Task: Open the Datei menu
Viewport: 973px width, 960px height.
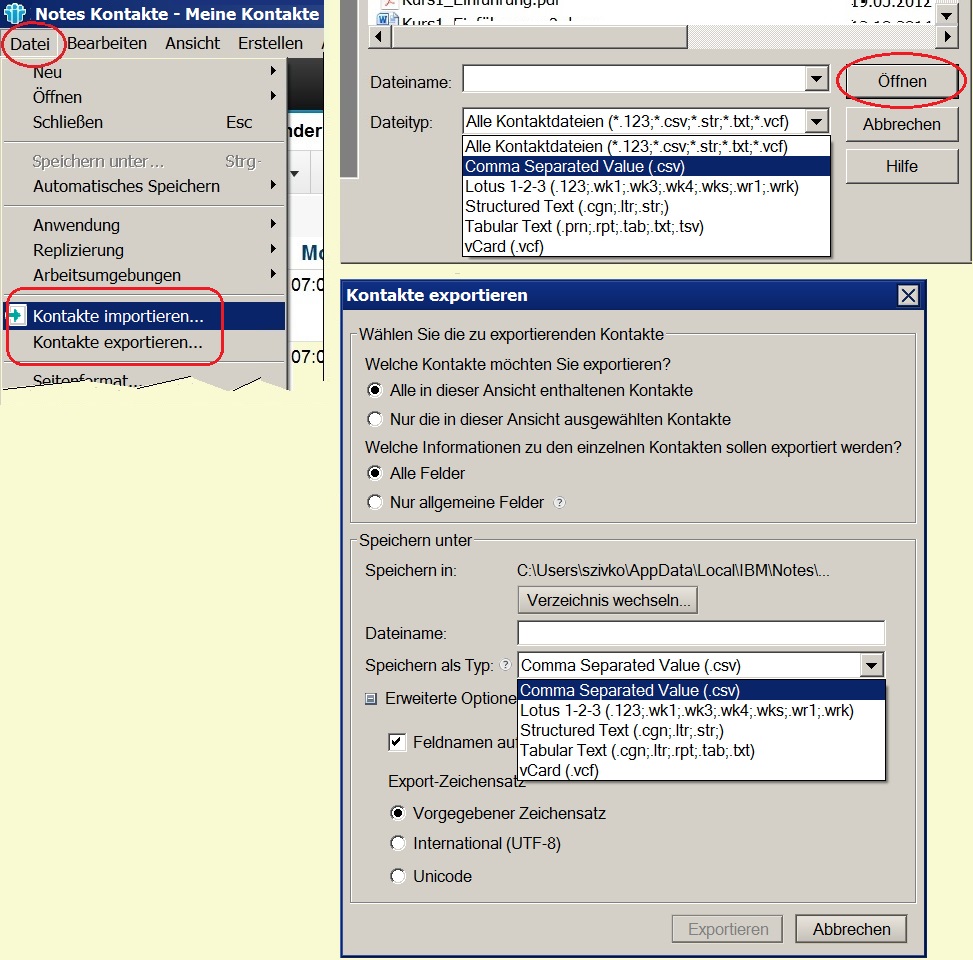Action: 31,43
